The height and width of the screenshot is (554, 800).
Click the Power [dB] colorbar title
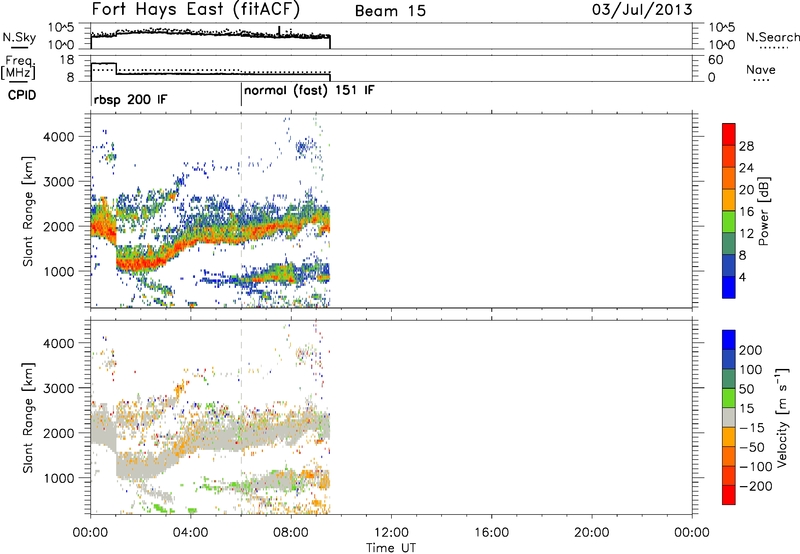coord(763,211)
